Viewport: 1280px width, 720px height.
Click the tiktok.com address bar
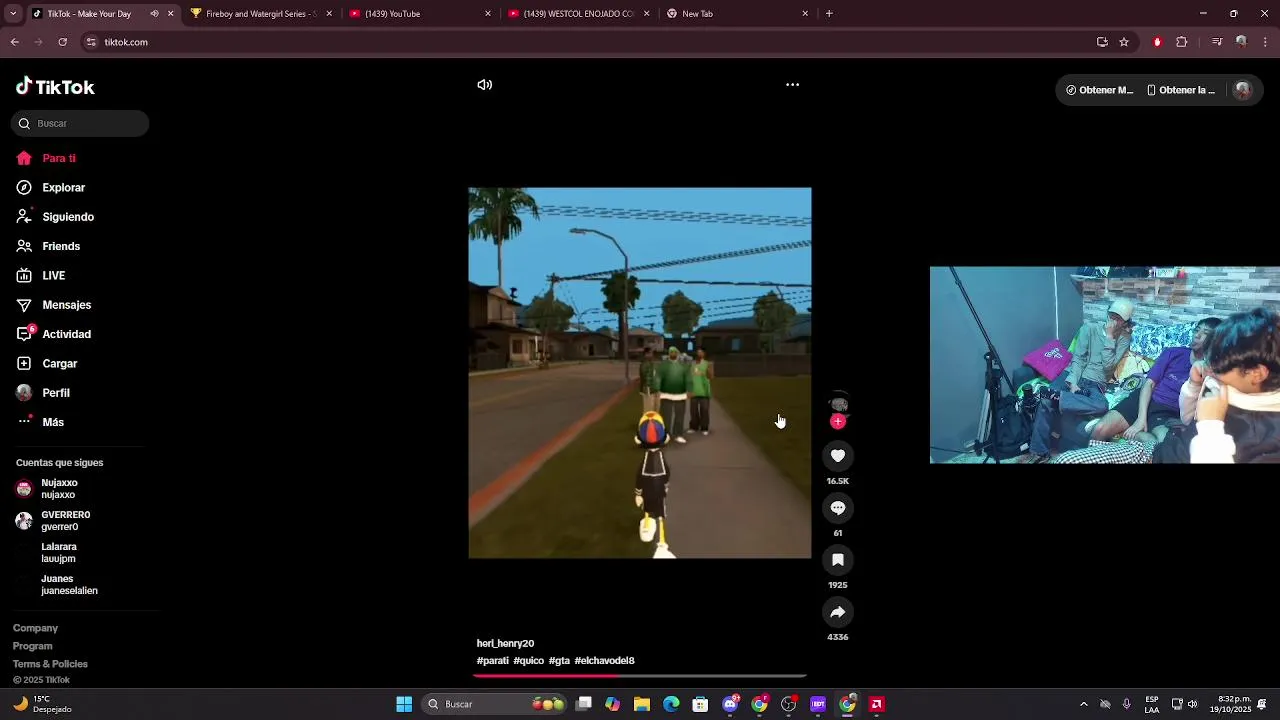[590, 42]
